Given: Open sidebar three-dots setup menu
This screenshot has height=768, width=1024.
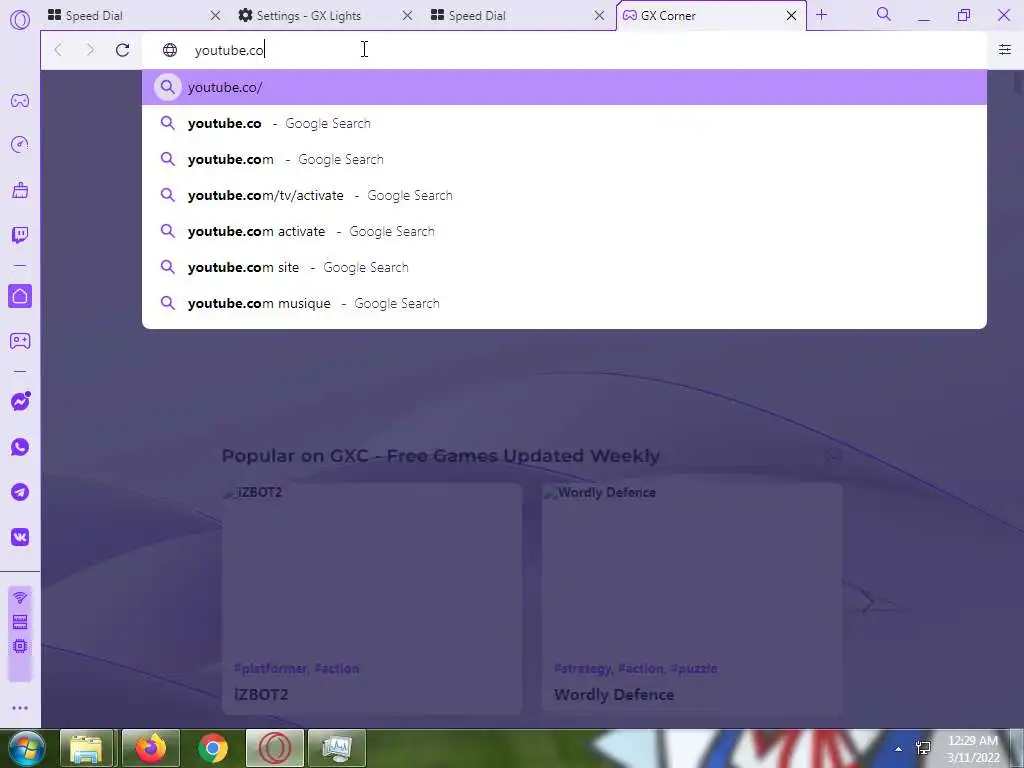Looking at the screenshot, I should click(x=20, y=708).
